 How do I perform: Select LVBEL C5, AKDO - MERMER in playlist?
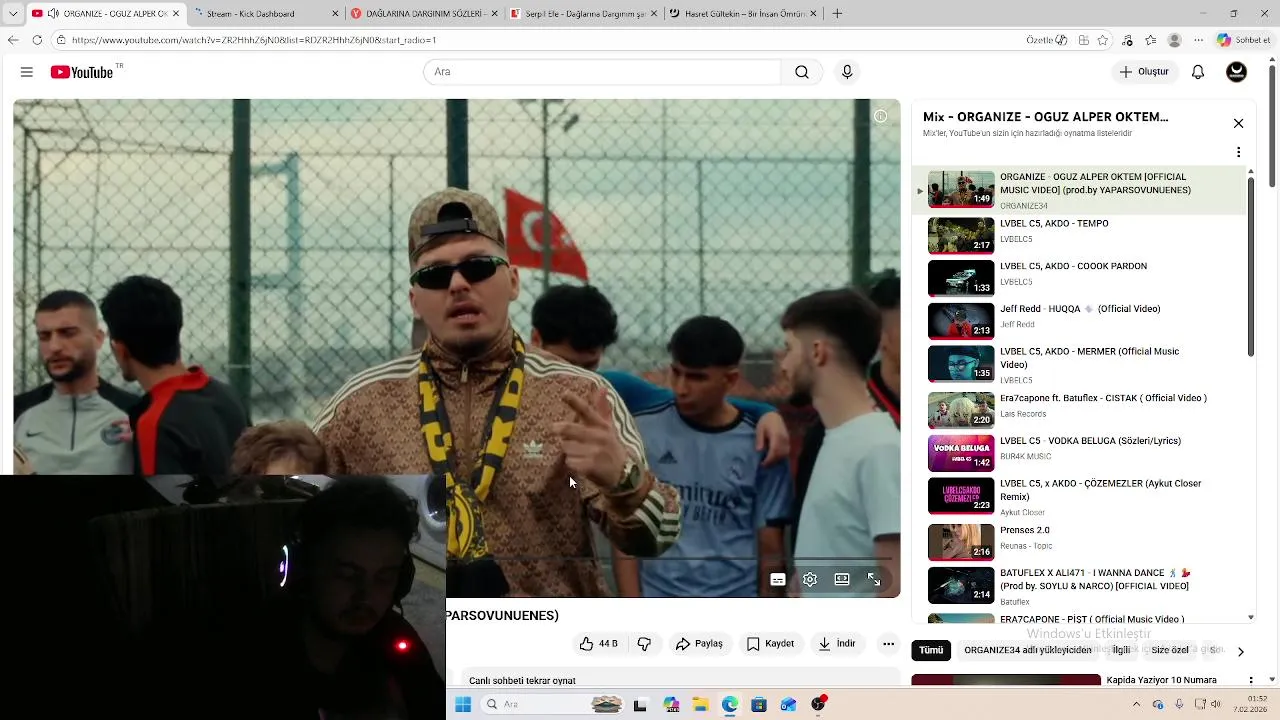click(x=1081, y=364)
